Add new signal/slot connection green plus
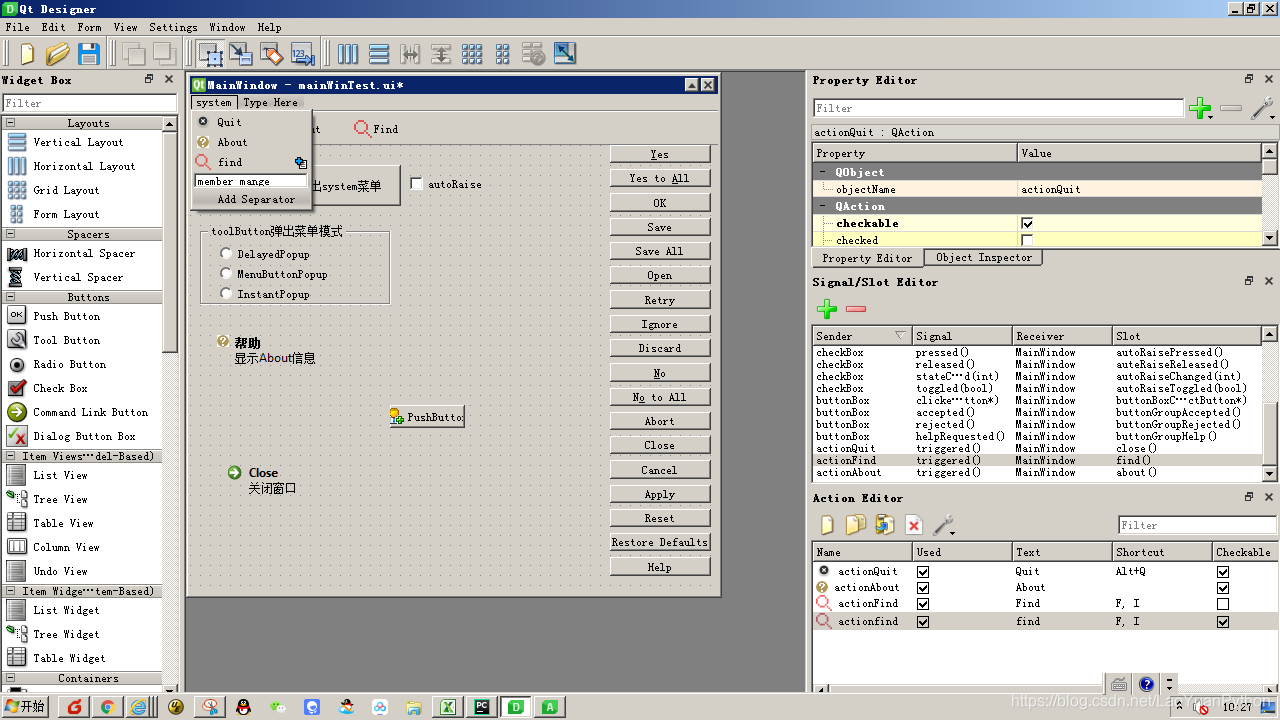 point(827,310)
